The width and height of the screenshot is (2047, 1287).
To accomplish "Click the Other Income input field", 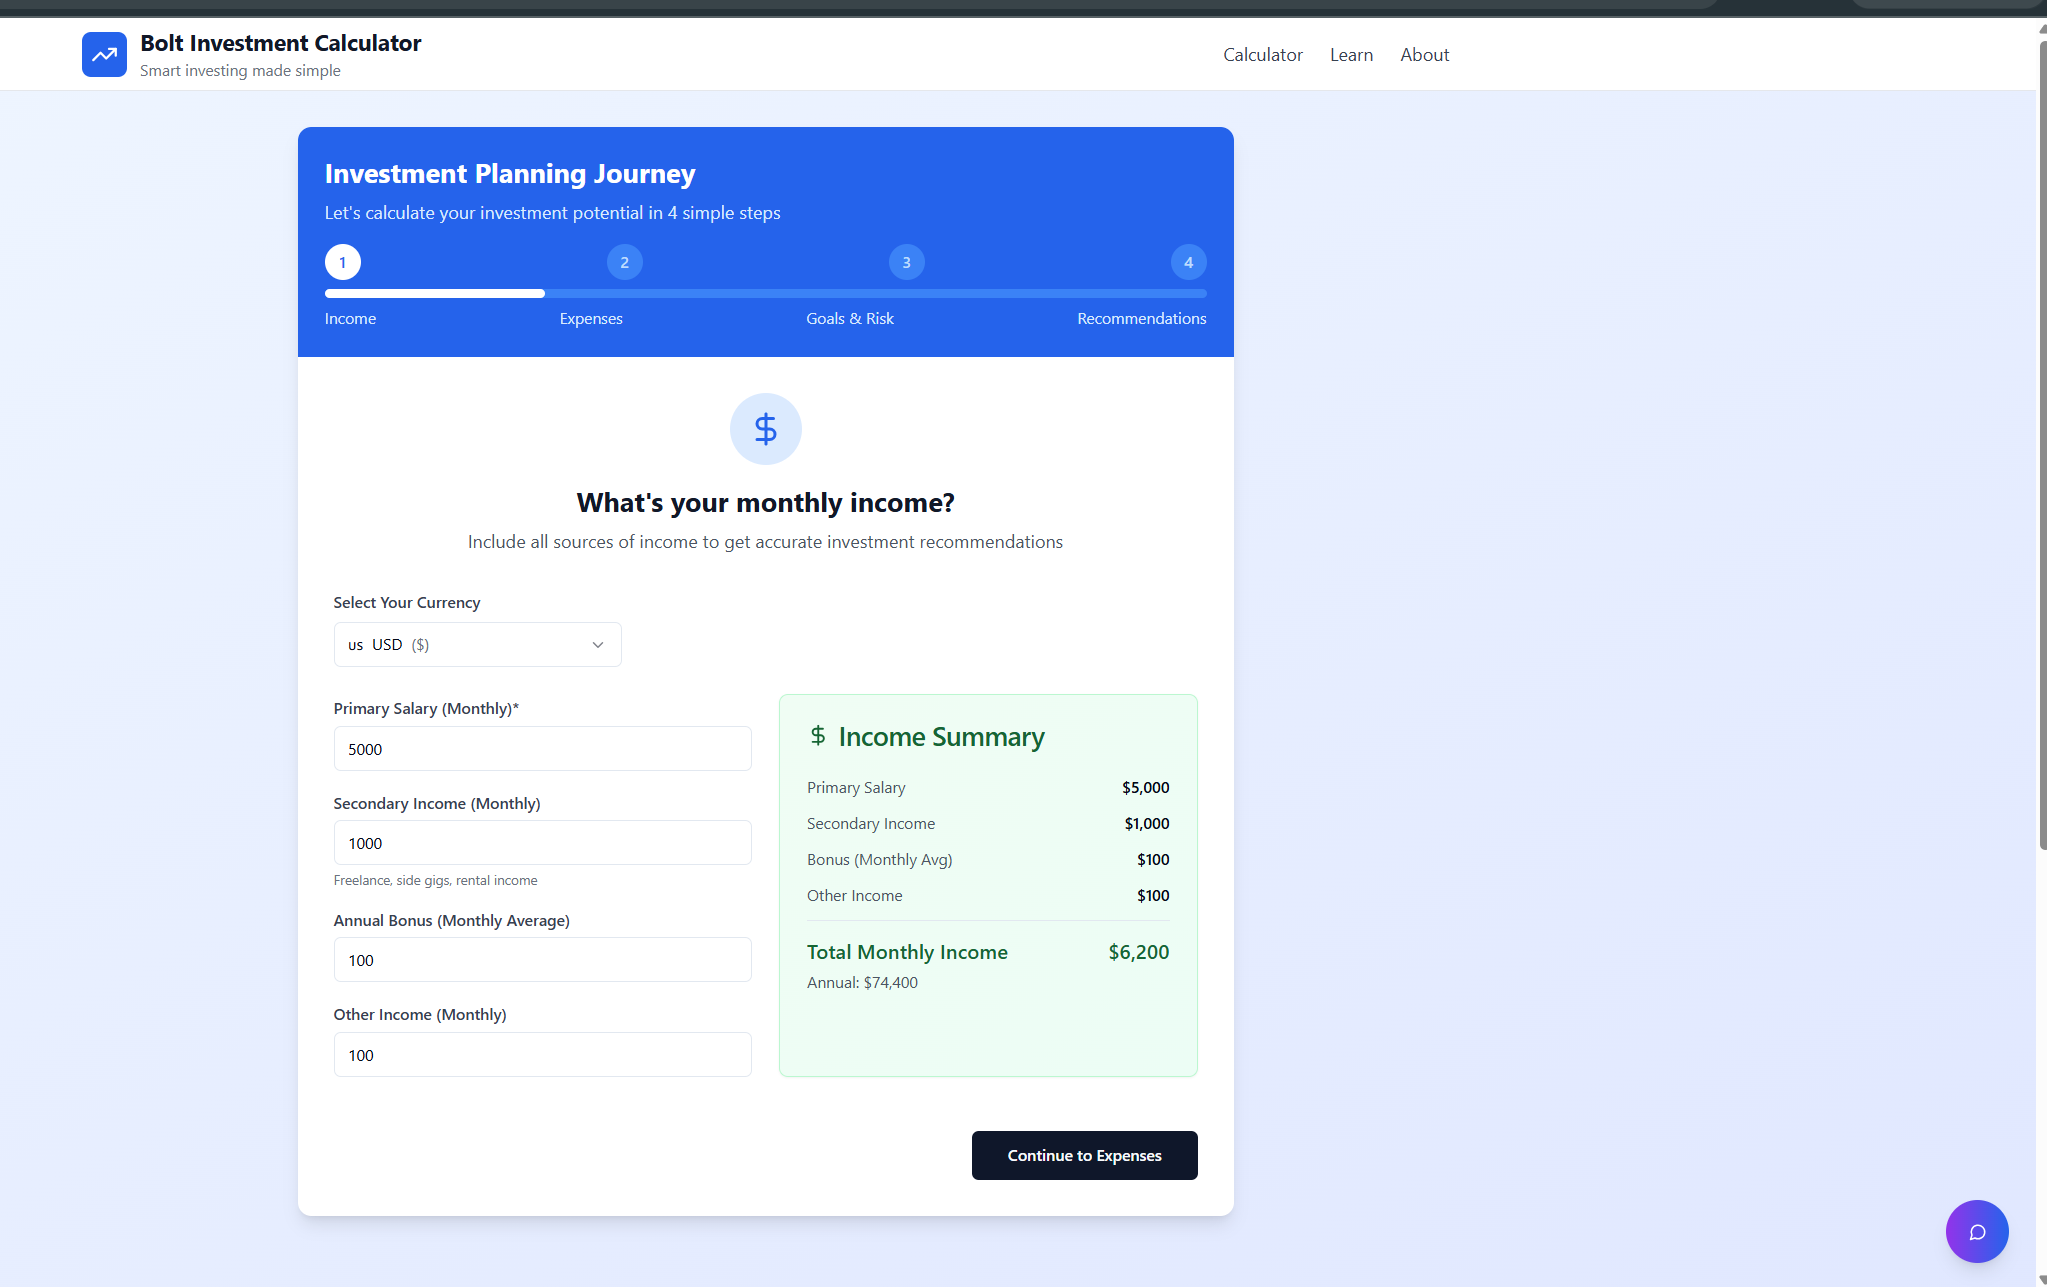I will pyautogui.click(x=542, y=1055).
